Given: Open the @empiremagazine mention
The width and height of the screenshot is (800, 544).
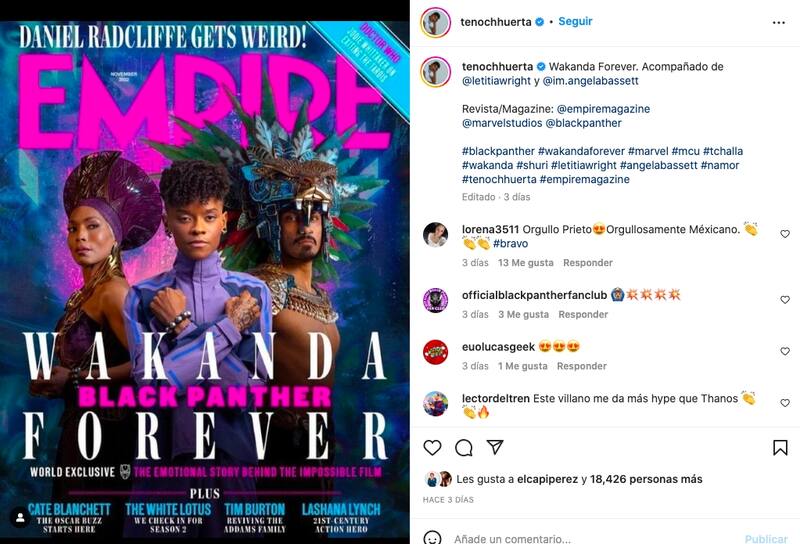Looking at the screenshot, I should 603,109.
